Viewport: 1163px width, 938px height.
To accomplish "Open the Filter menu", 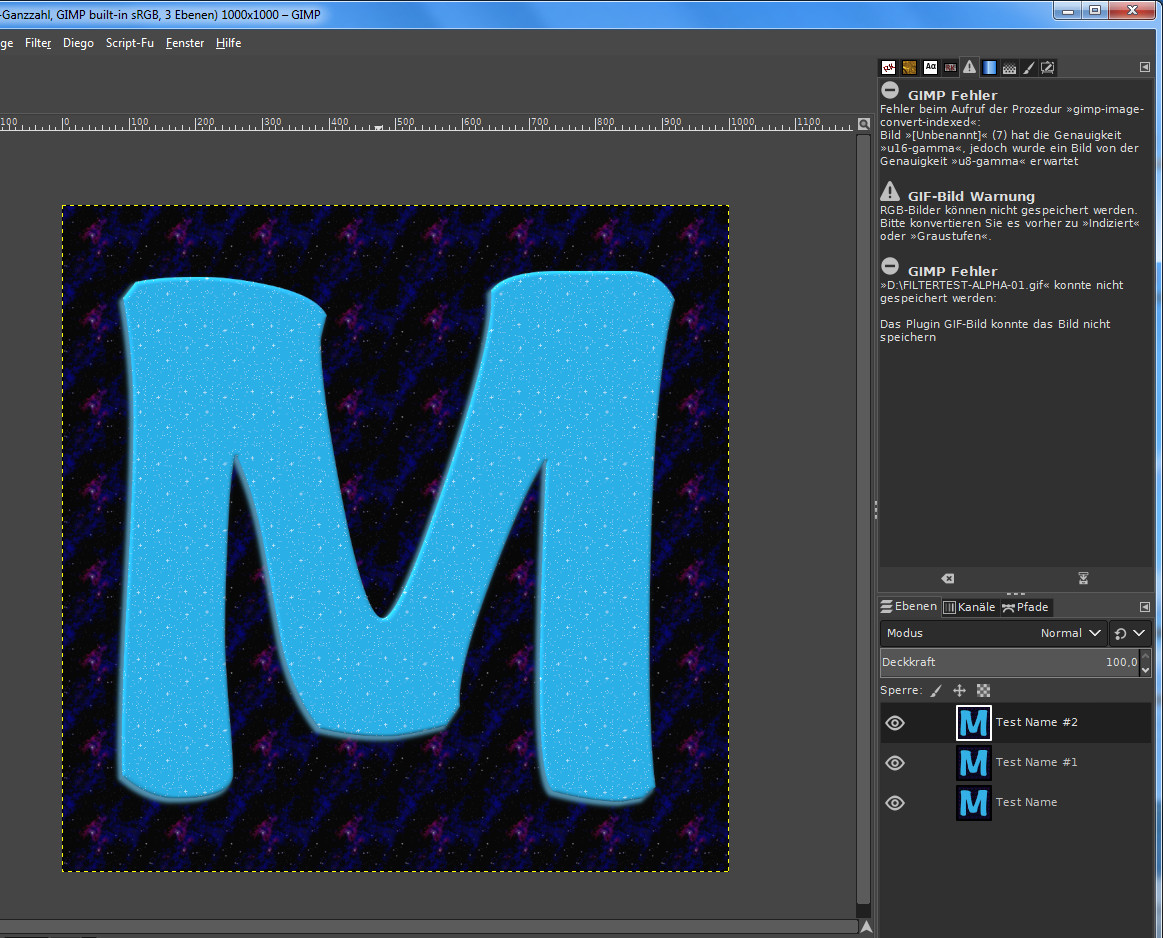I will pyautogui.click(x=38, y=43).
